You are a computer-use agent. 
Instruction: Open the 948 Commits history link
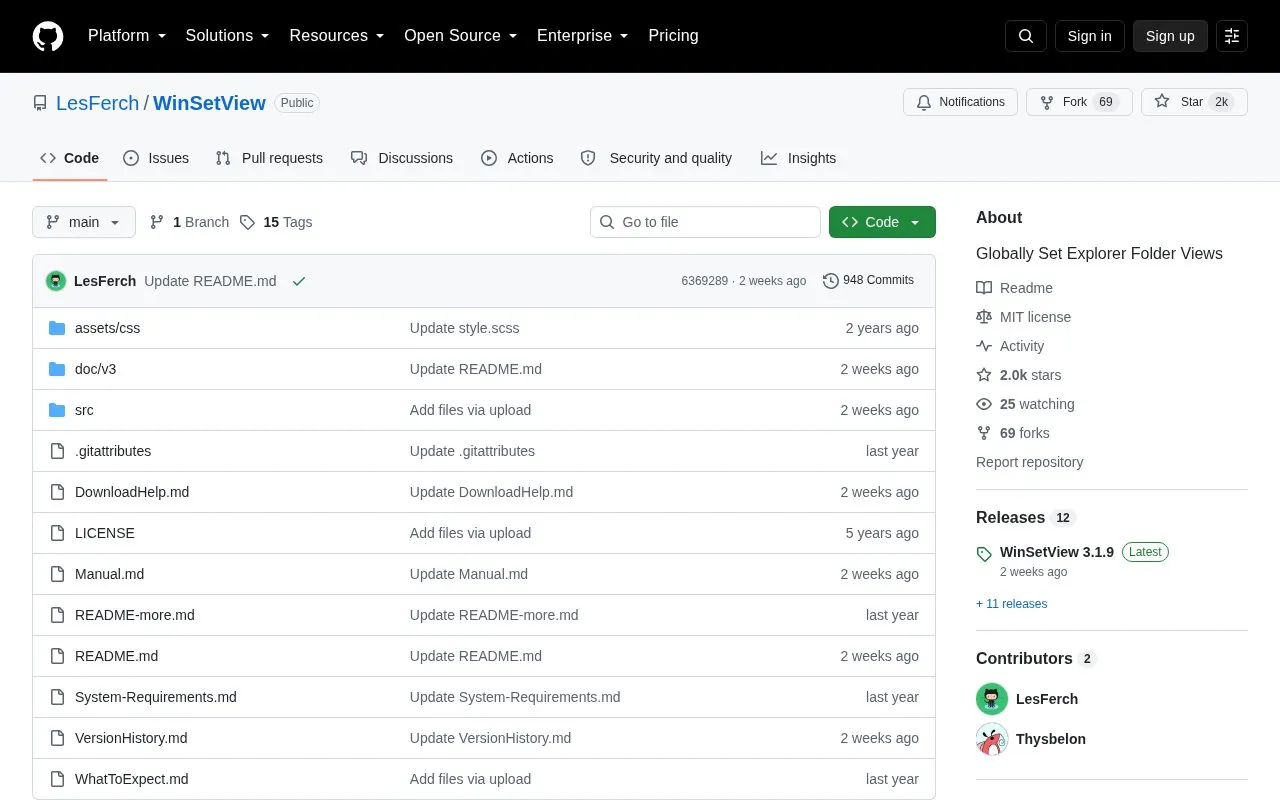[x=868, y=281]
